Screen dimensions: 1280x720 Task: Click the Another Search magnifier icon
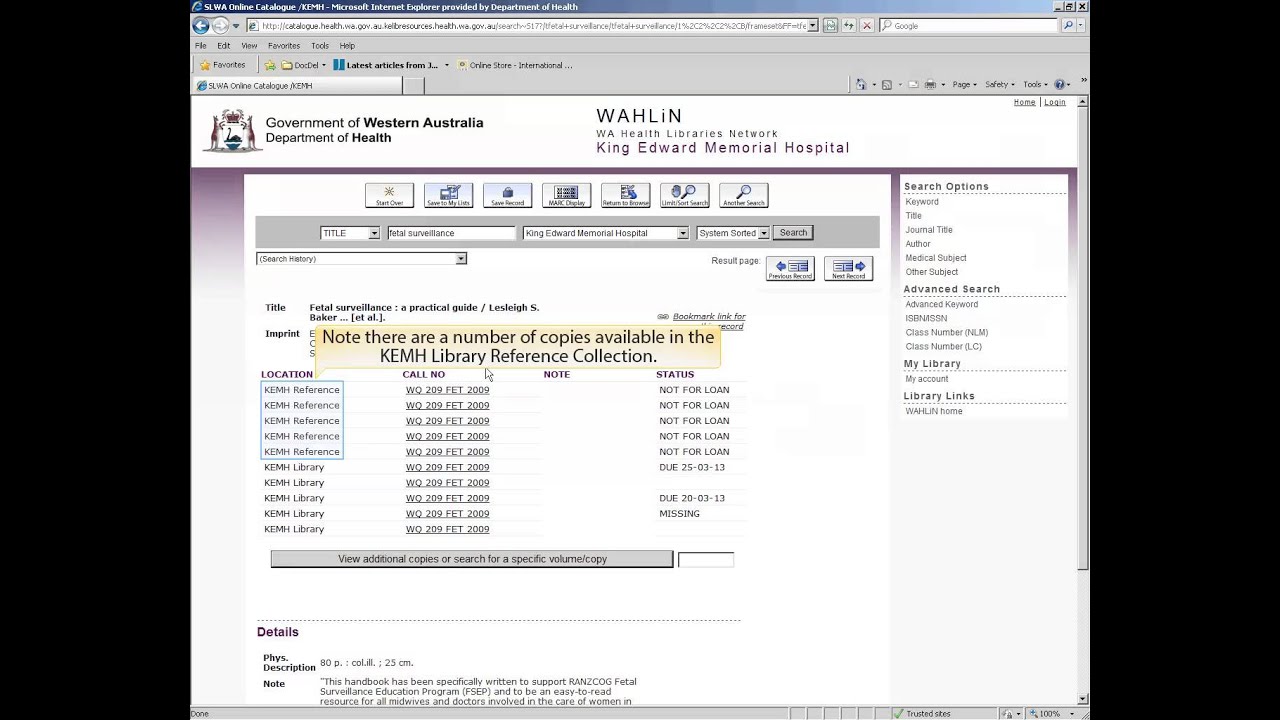(x=743, y=195)
